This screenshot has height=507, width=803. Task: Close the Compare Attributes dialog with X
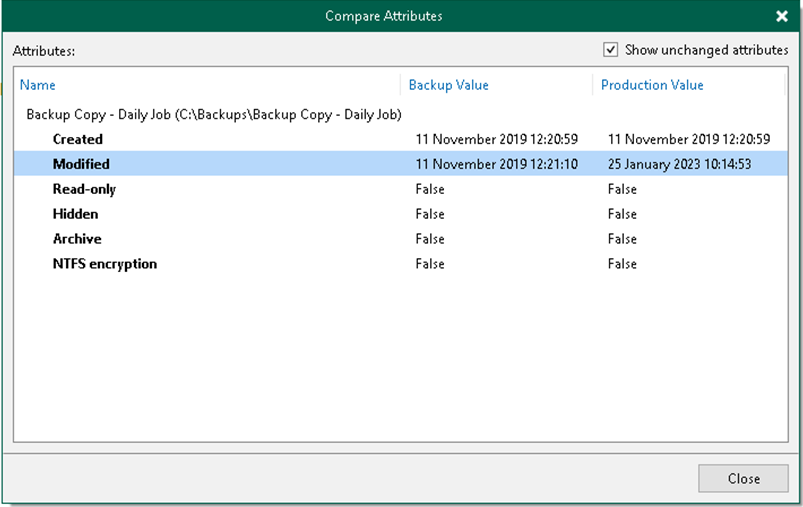[x=781, y=16]
